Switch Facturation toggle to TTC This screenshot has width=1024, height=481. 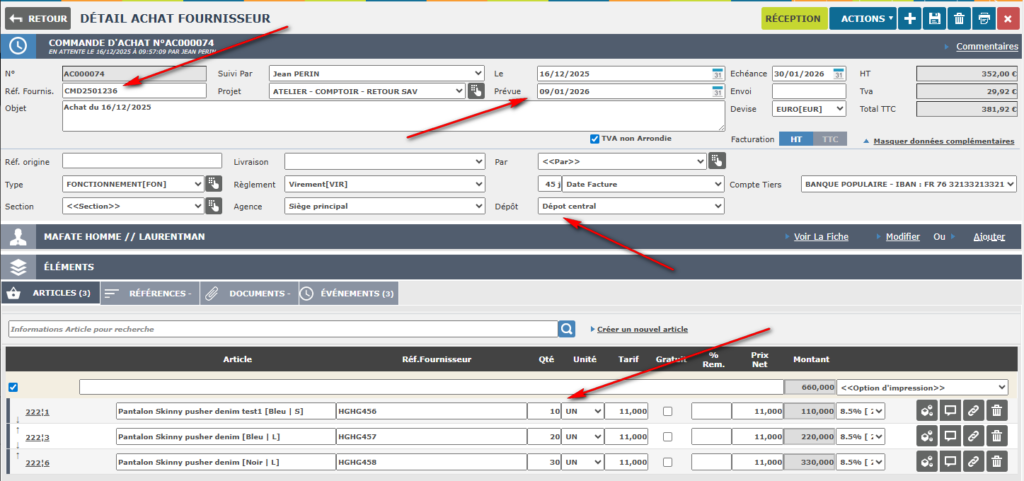click(x=829, y=140)
